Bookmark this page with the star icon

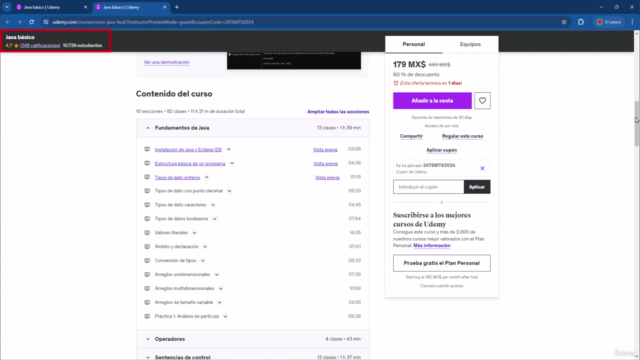(x=564, y=22)
